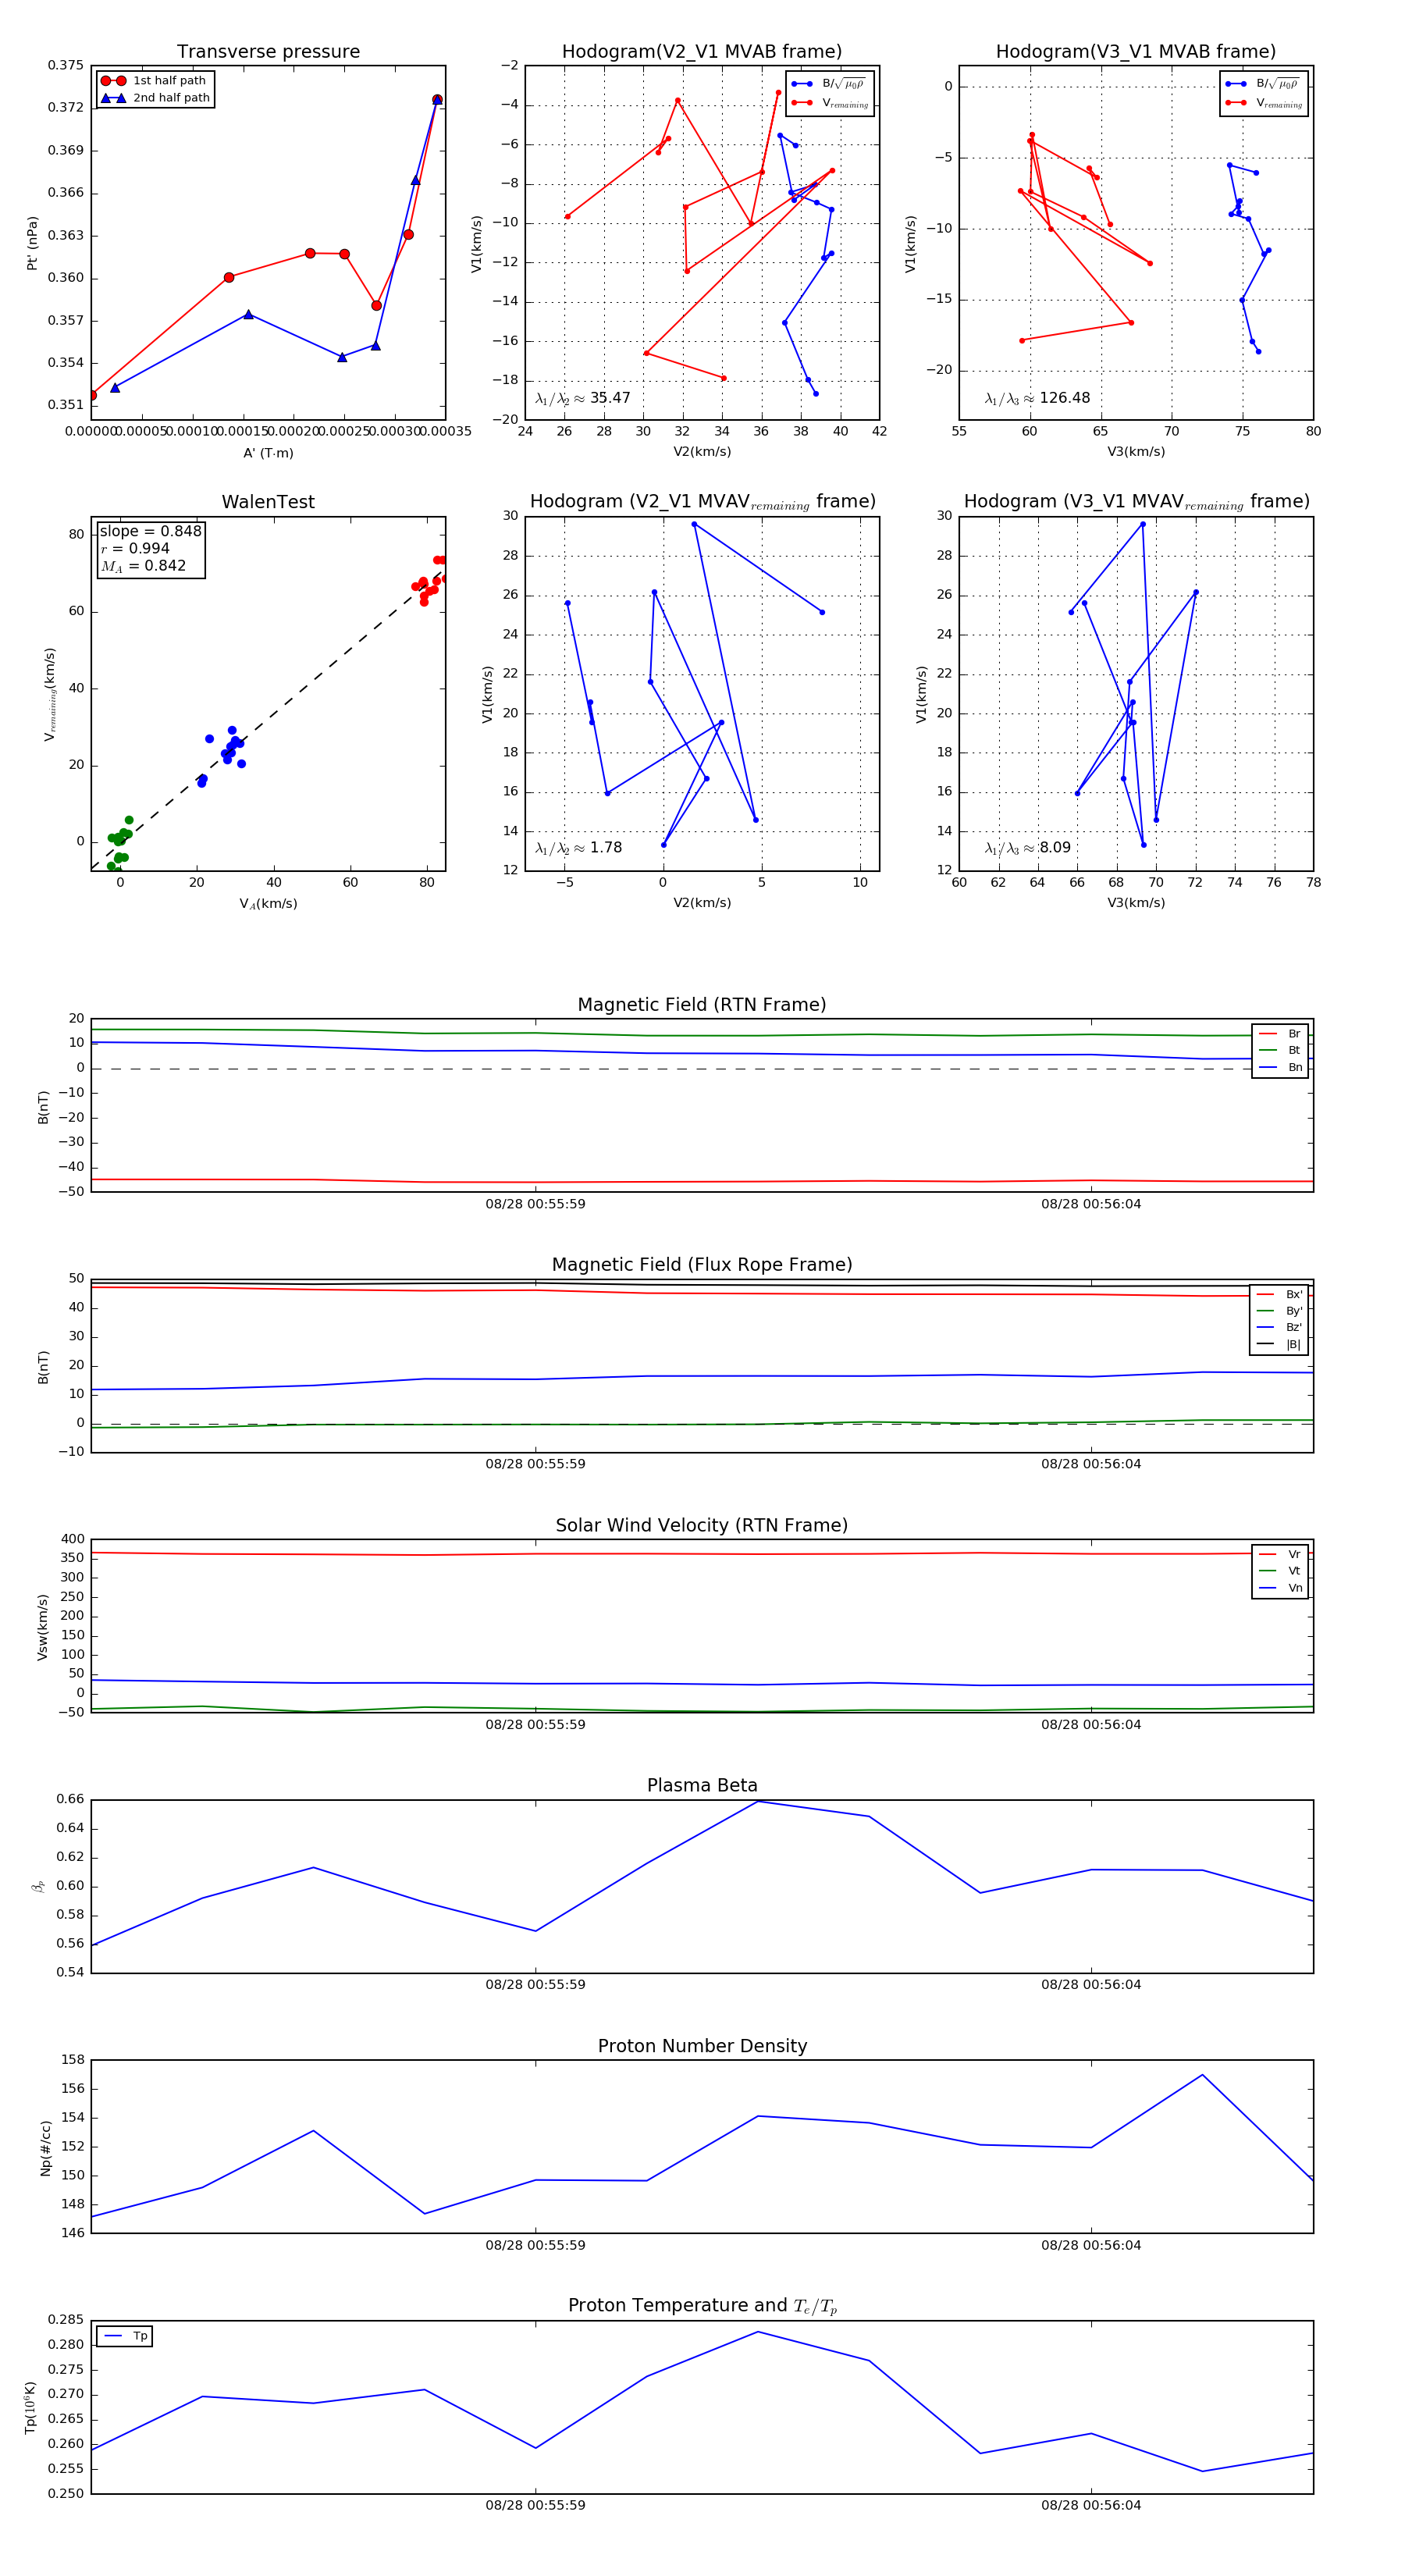Click the "Magnetic Field (RTN Frame)" title
Screen dimensions: 1405x2576
pos(702,1005)
